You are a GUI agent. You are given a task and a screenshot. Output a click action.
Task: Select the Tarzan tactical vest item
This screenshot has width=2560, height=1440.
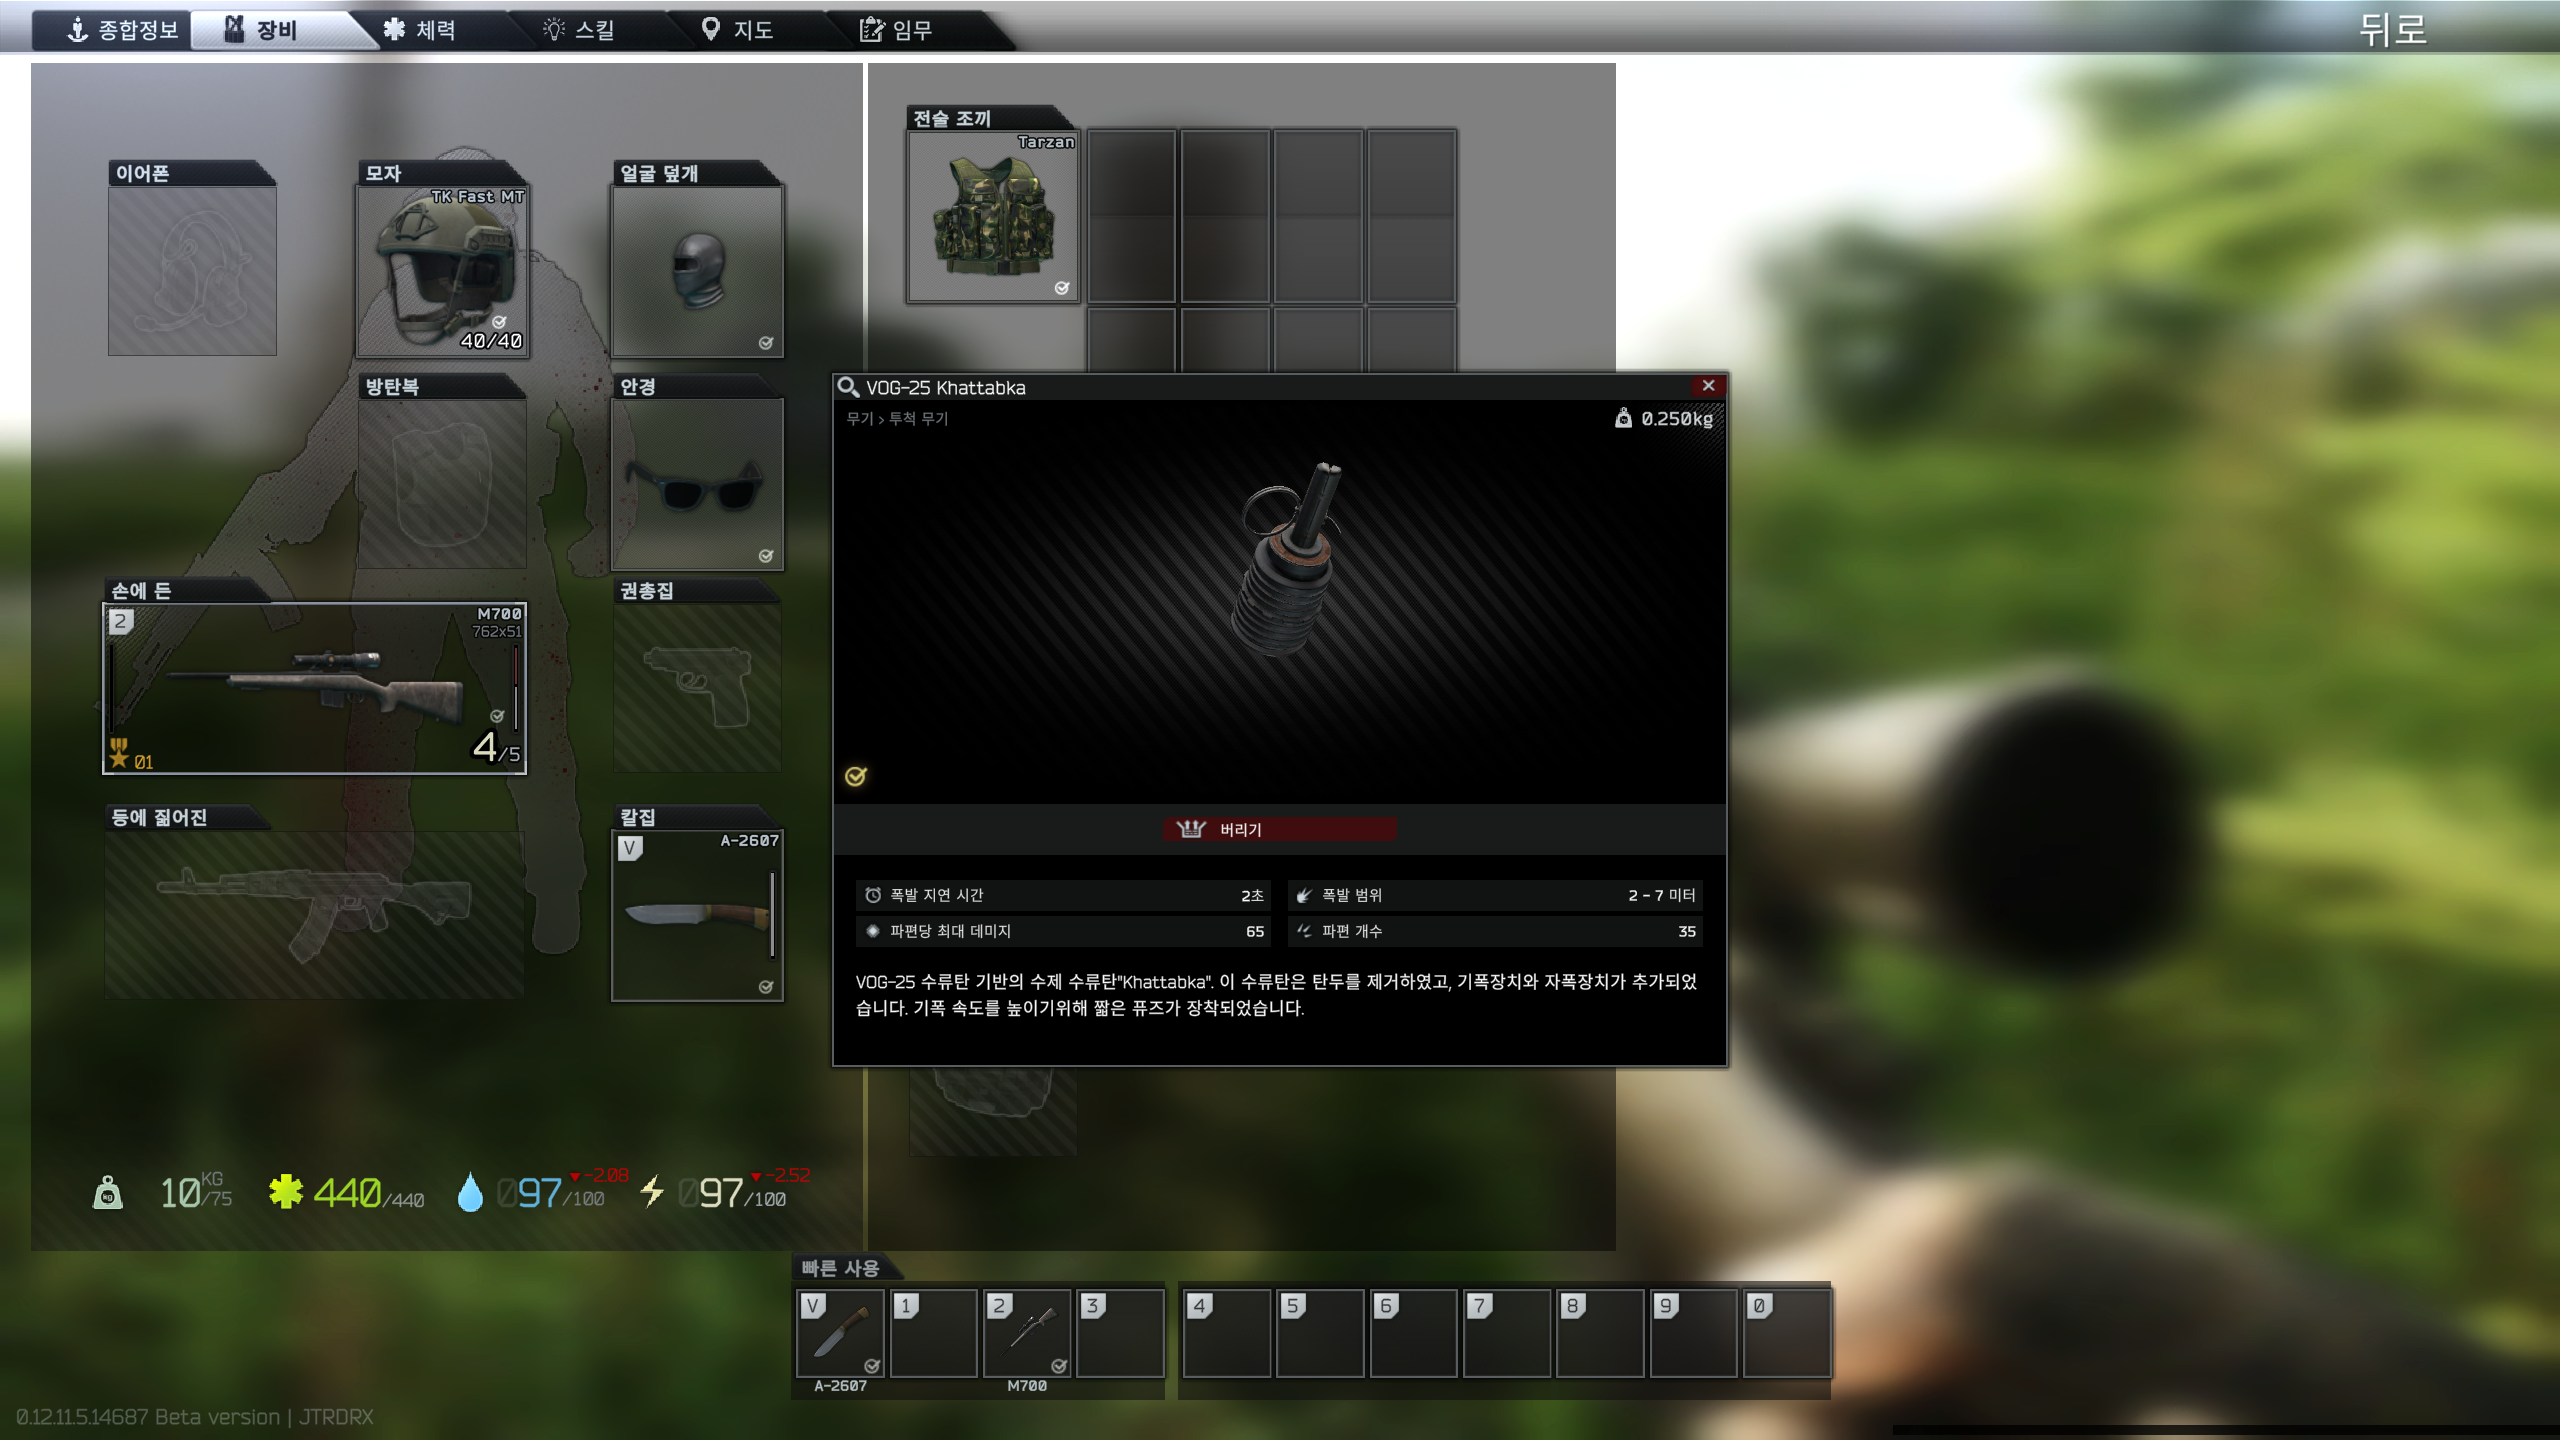(x=992, y=215)
